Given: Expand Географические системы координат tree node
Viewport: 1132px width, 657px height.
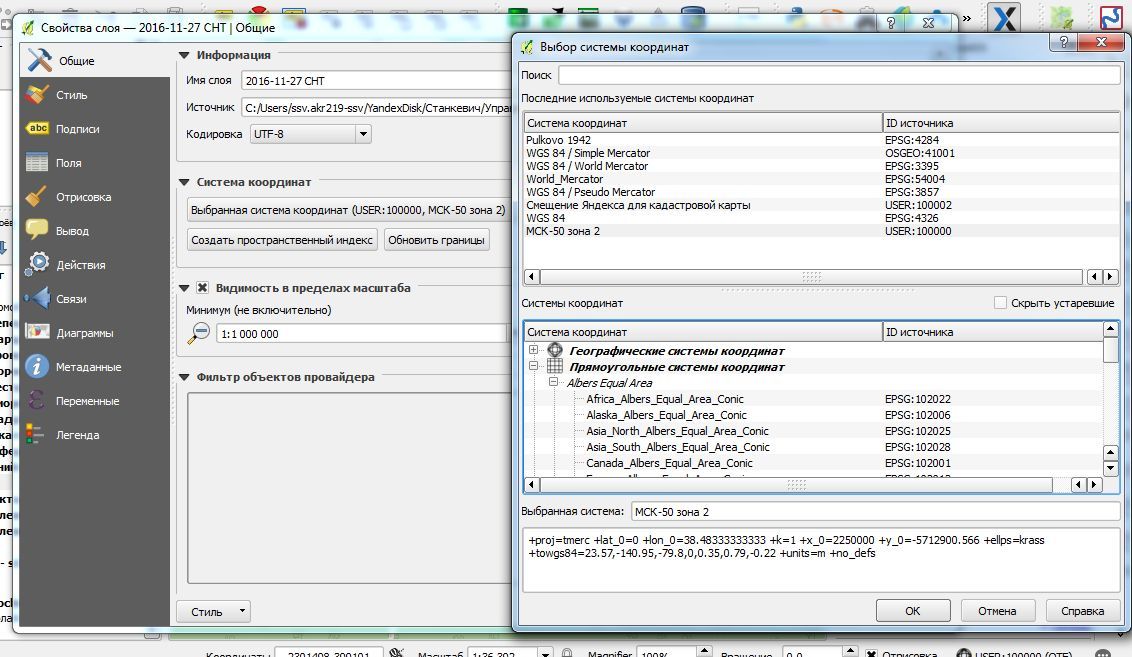Looking at the screenshot, I should click(x=533, y=351).
